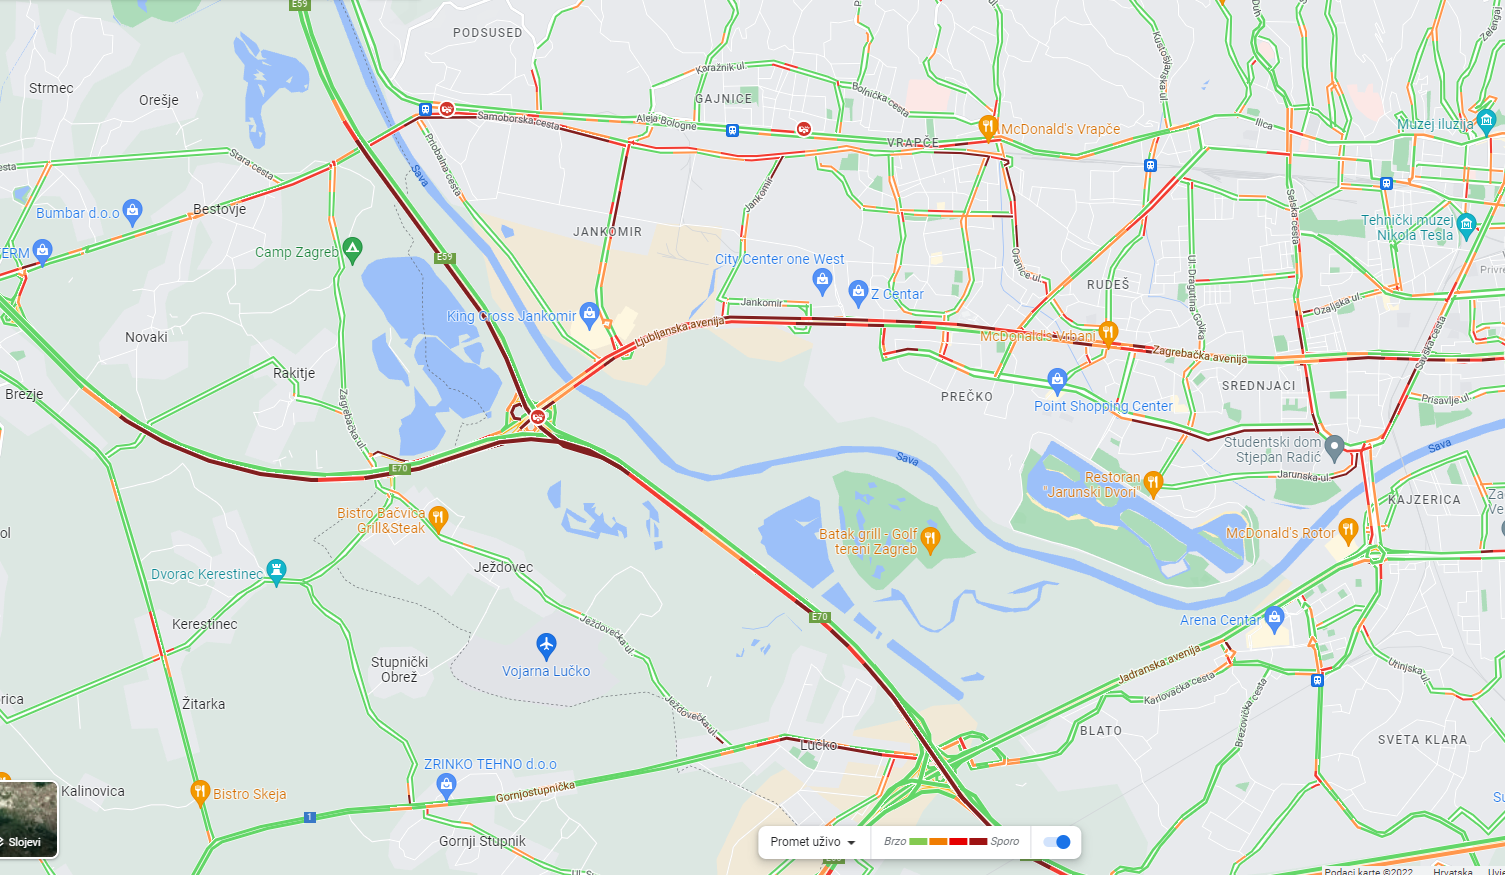Open the Arena Centar shopping marker
The width and height of the screenshot is (1505, 875).
point(1274,617)
